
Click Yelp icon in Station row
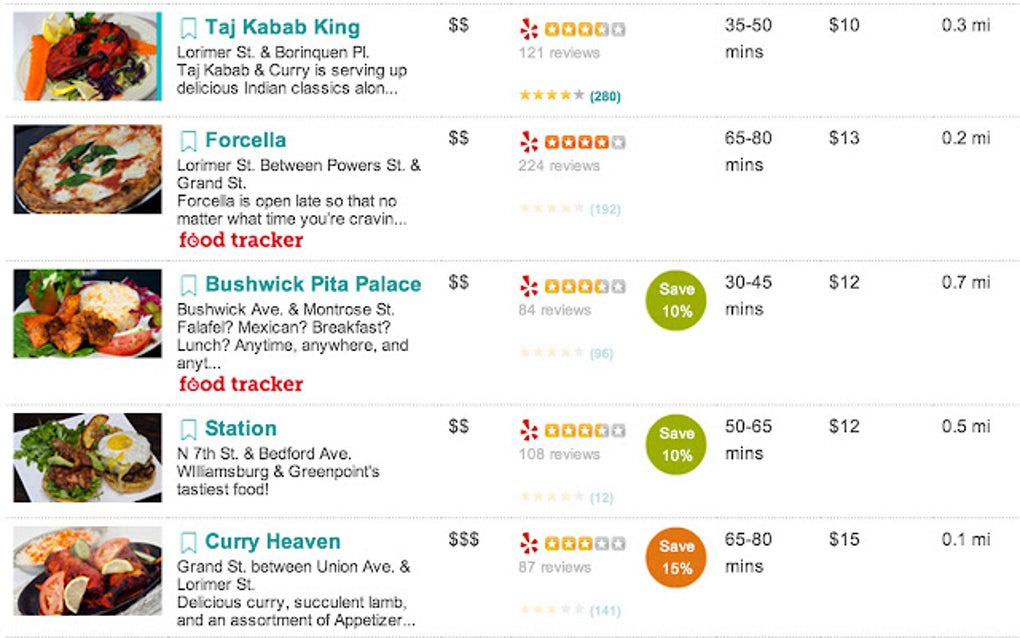tap(529, 431)
